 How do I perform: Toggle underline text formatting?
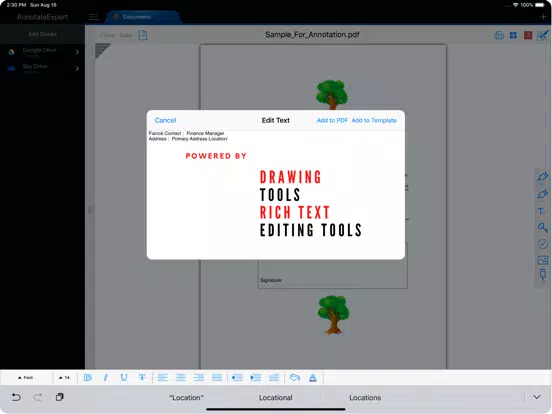tap(124, 378)
